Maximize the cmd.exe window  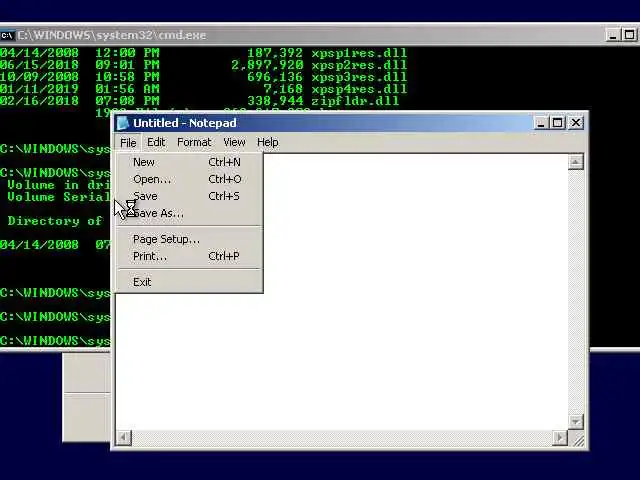click(x=630, y=35)
